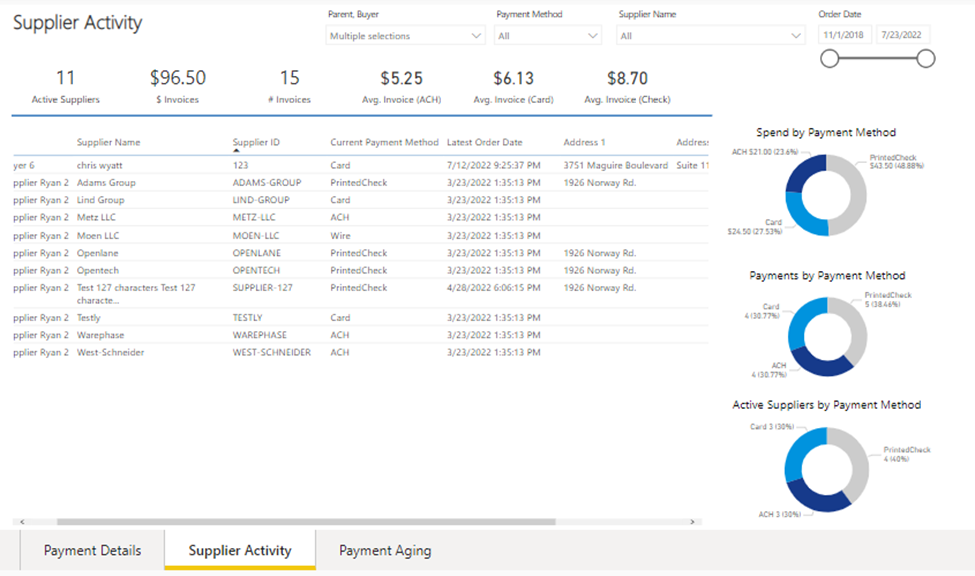Viewport: 975px width, 576px height.
Task: Sort by Current Payment Method column header
Action: point(384,142)
